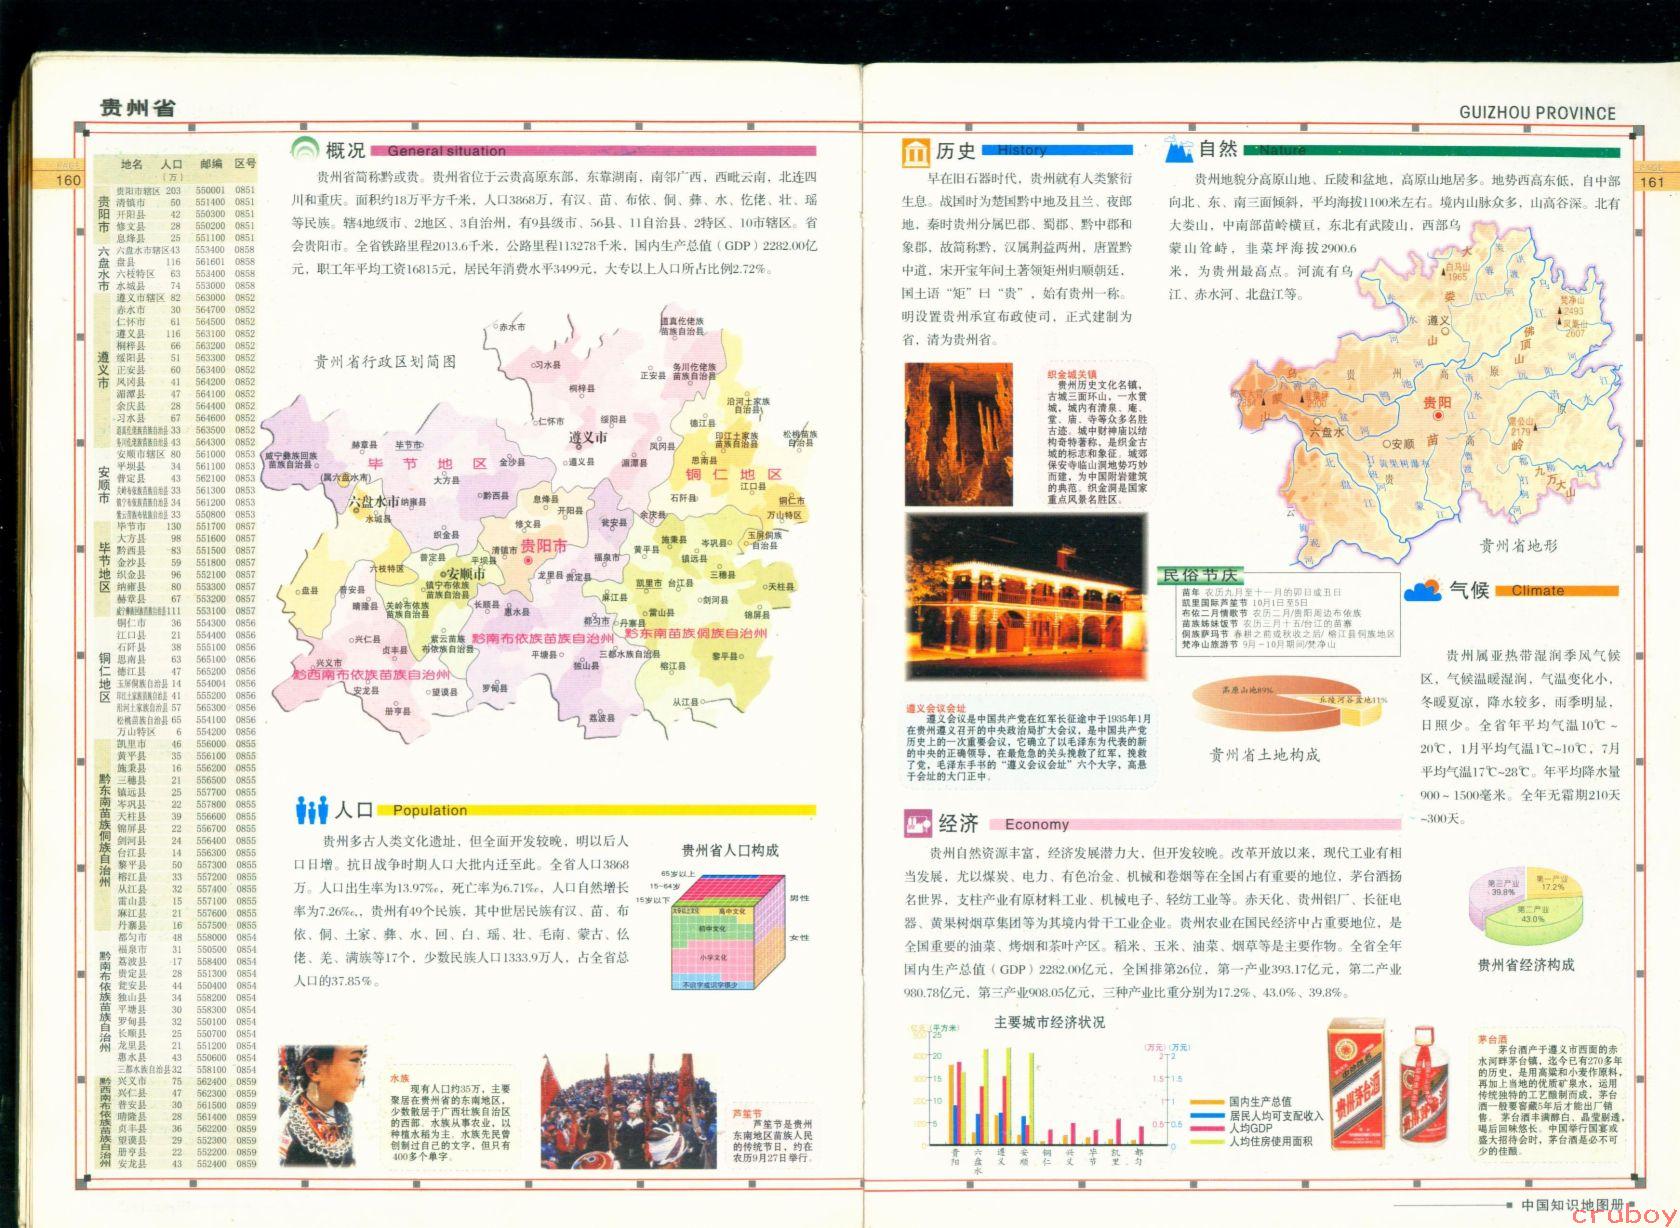Click the 黔东南苗族侗族自治州 map label

[696, 634]
